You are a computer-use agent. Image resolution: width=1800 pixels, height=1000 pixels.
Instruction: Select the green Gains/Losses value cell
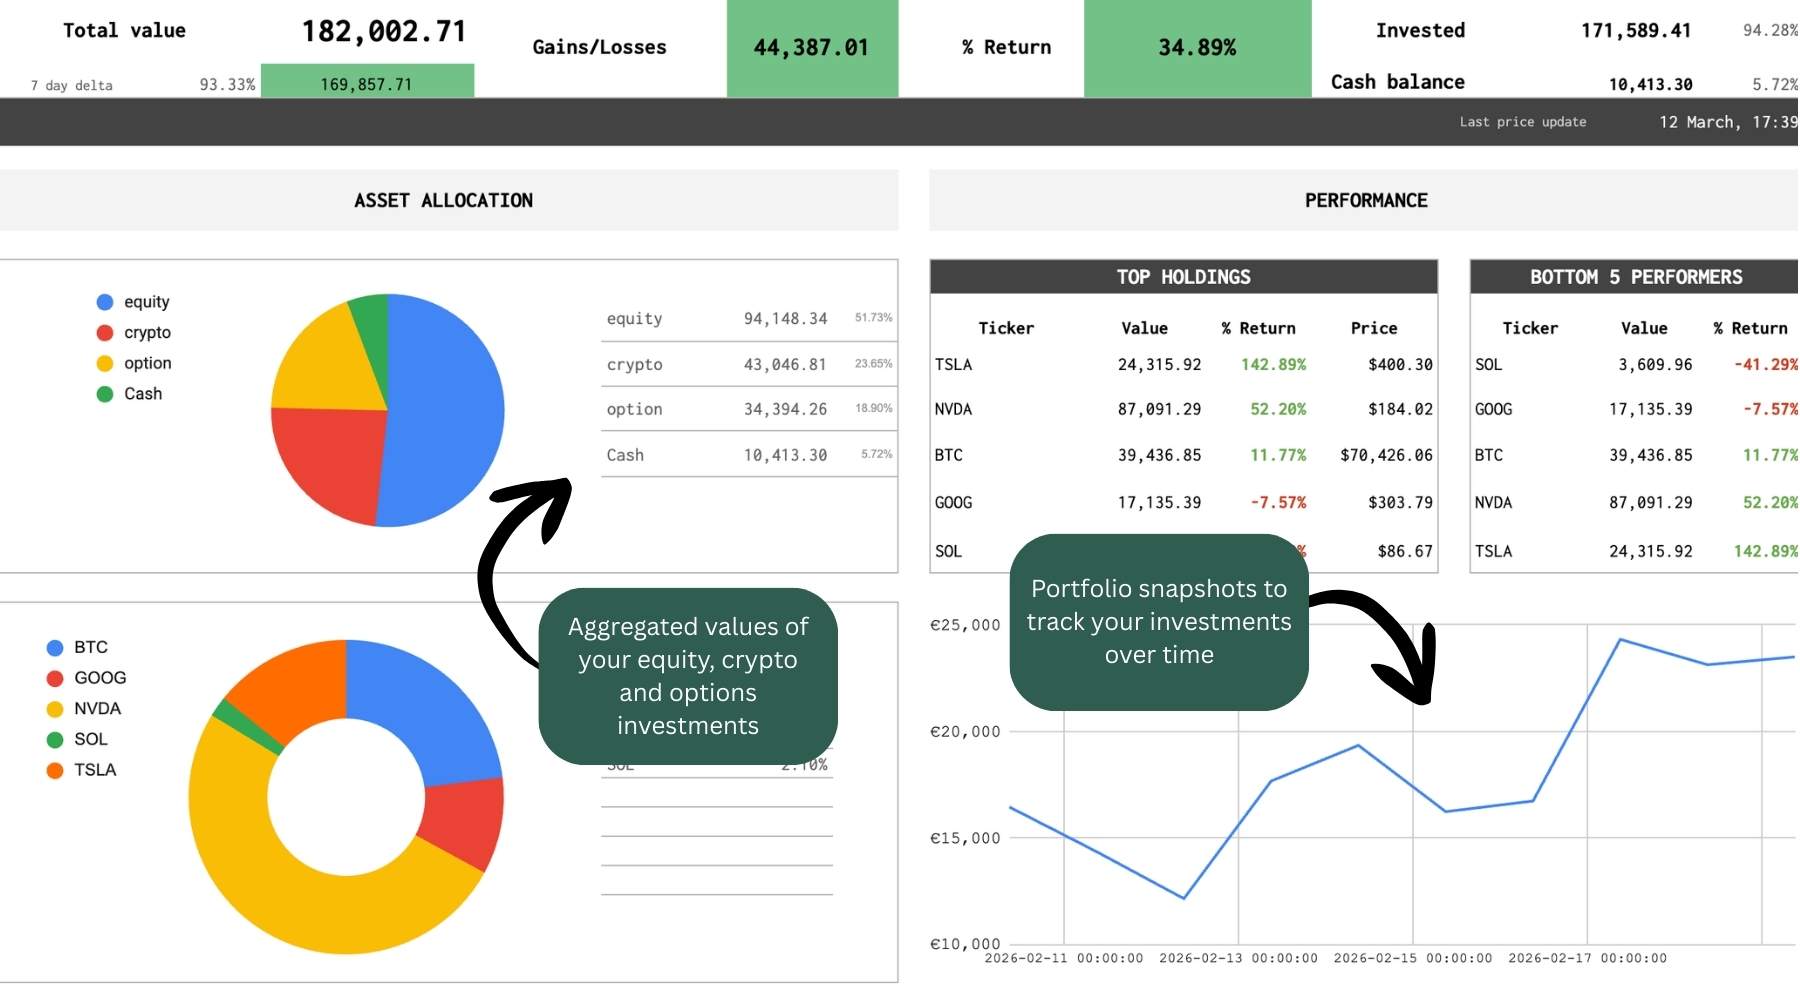[811, 48]
